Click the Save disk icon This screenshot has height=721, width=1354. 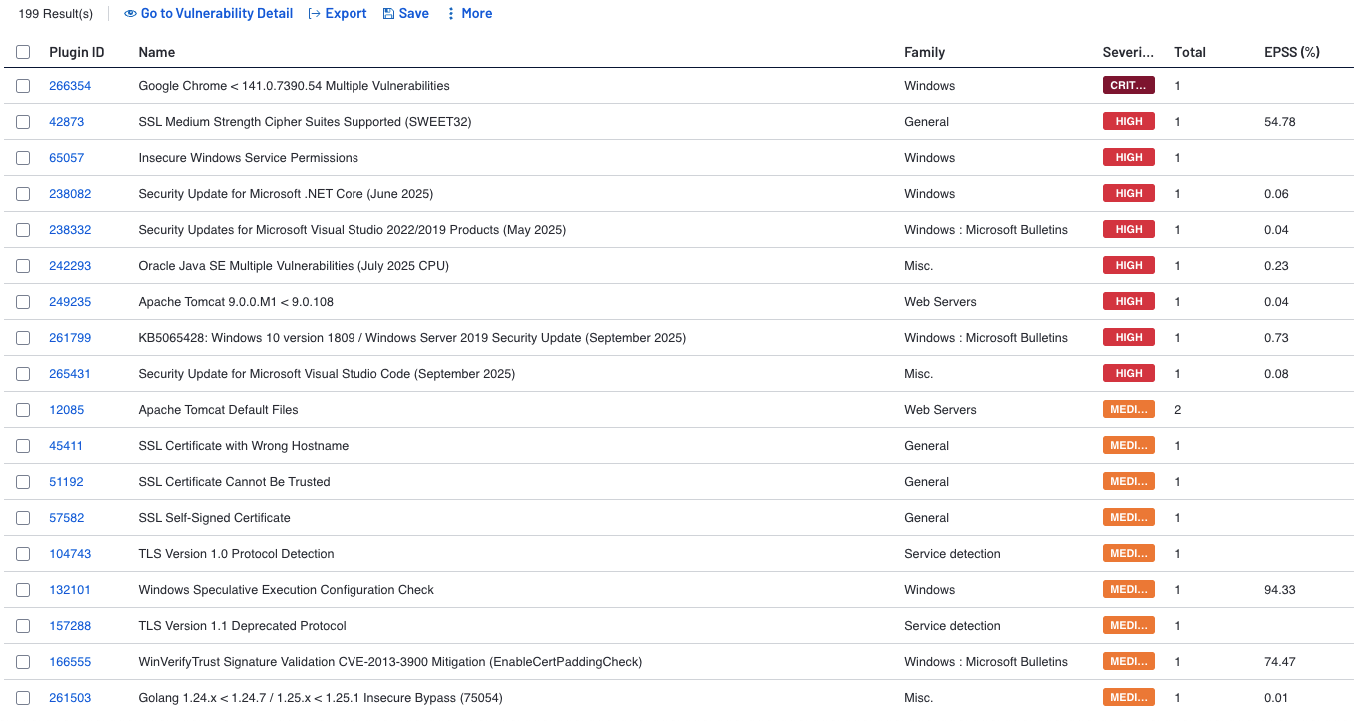tap(388, 14)
